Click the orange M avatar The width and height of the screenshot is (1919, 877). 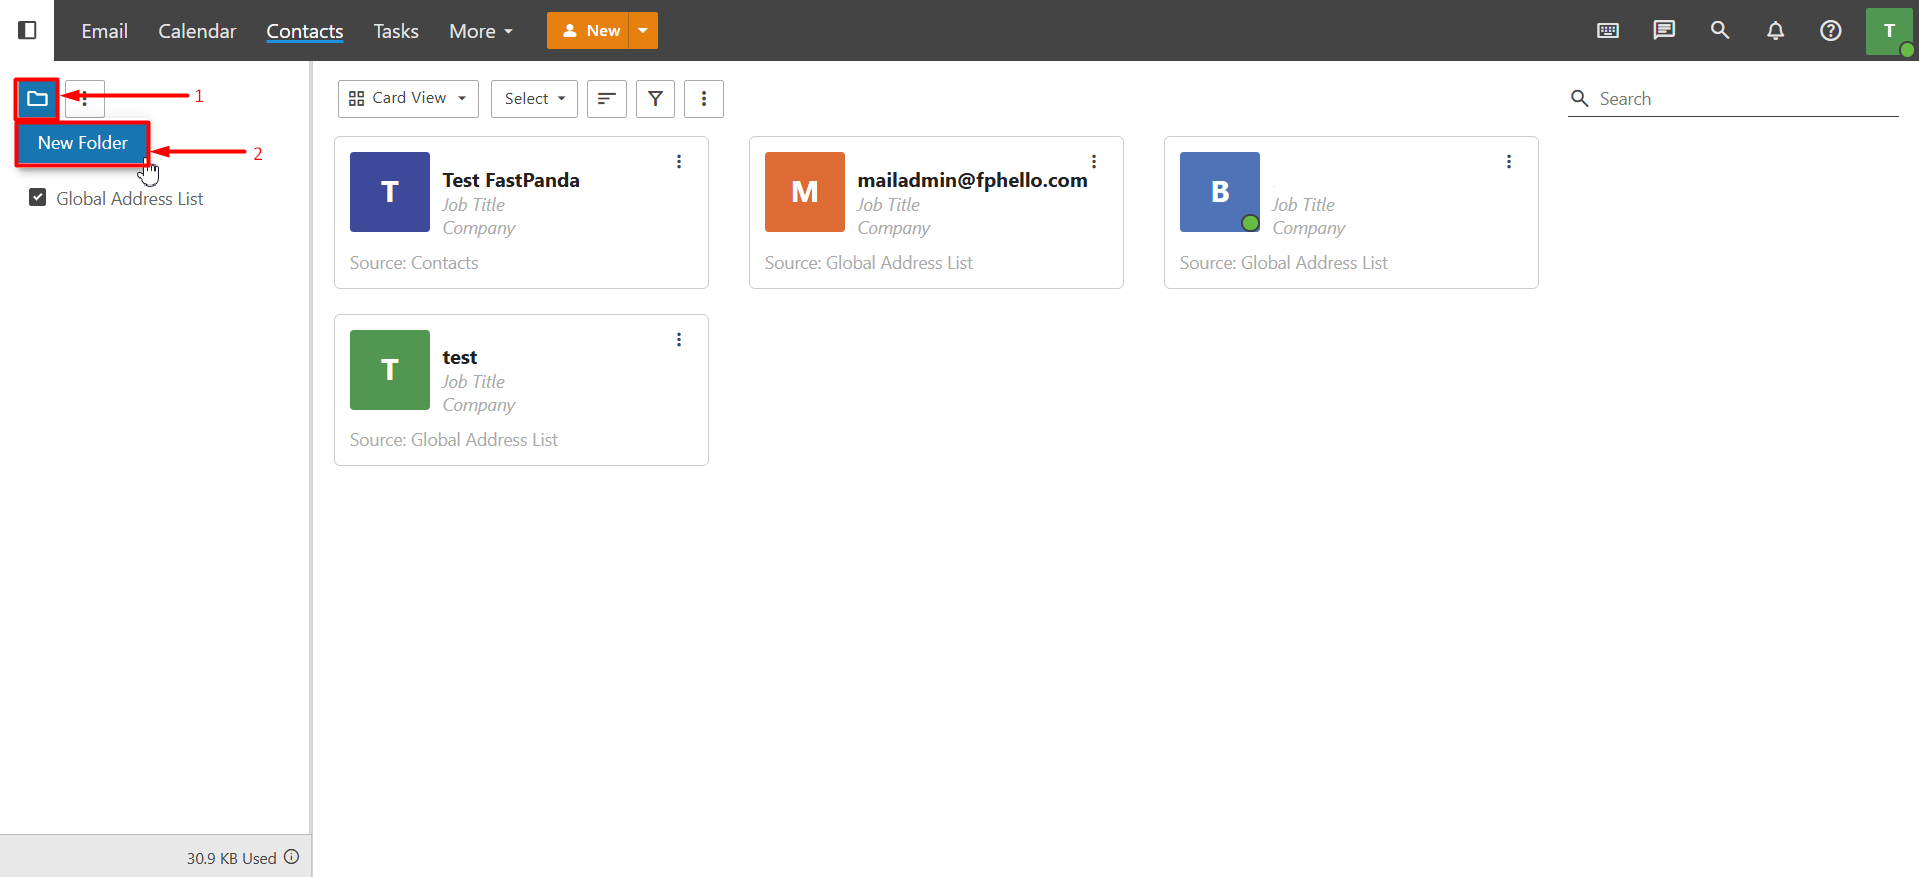805,192
